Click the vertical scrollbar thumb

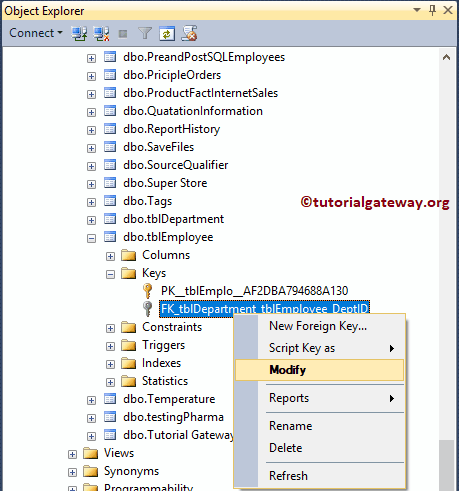coord(446,465)
